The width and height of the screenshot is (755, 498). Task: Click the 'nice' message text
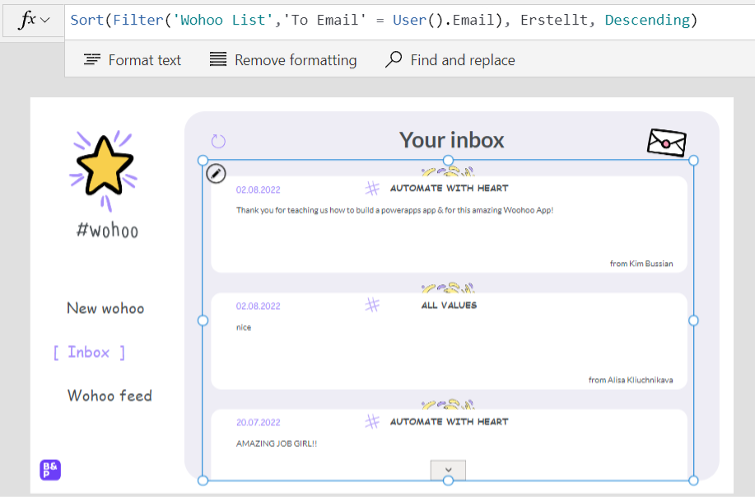click(x=244, y=328)
